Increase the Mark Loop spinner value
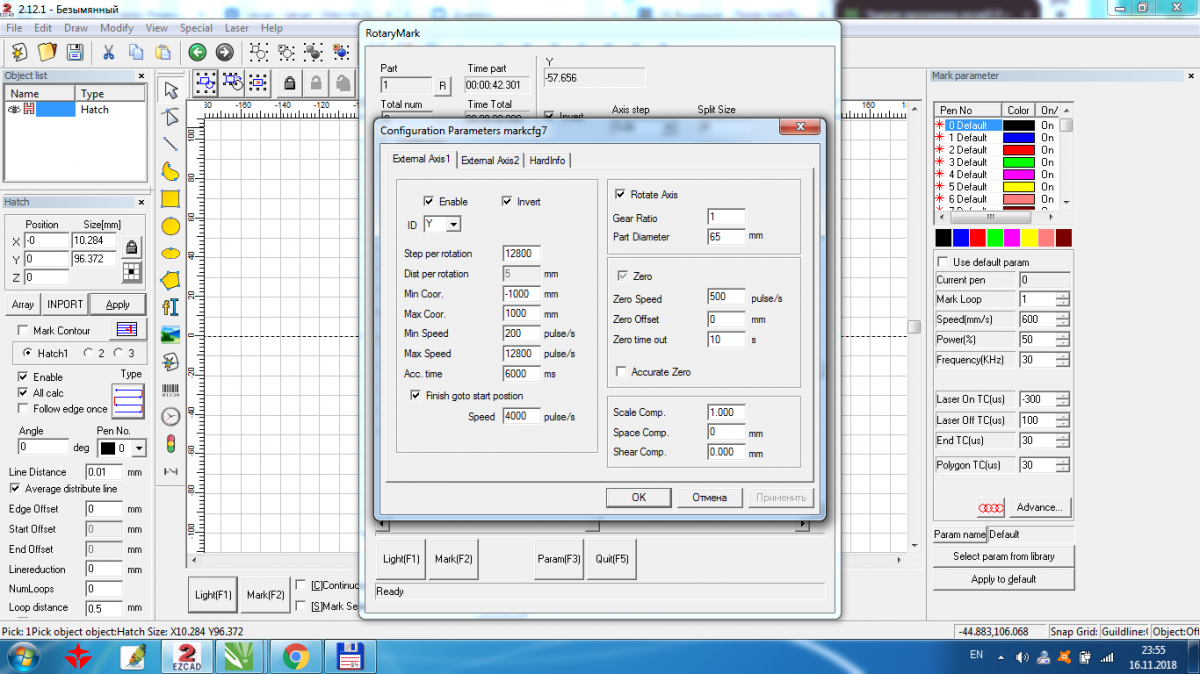The height and width of the screenshot is (674, 1200). pos(1062,295)
